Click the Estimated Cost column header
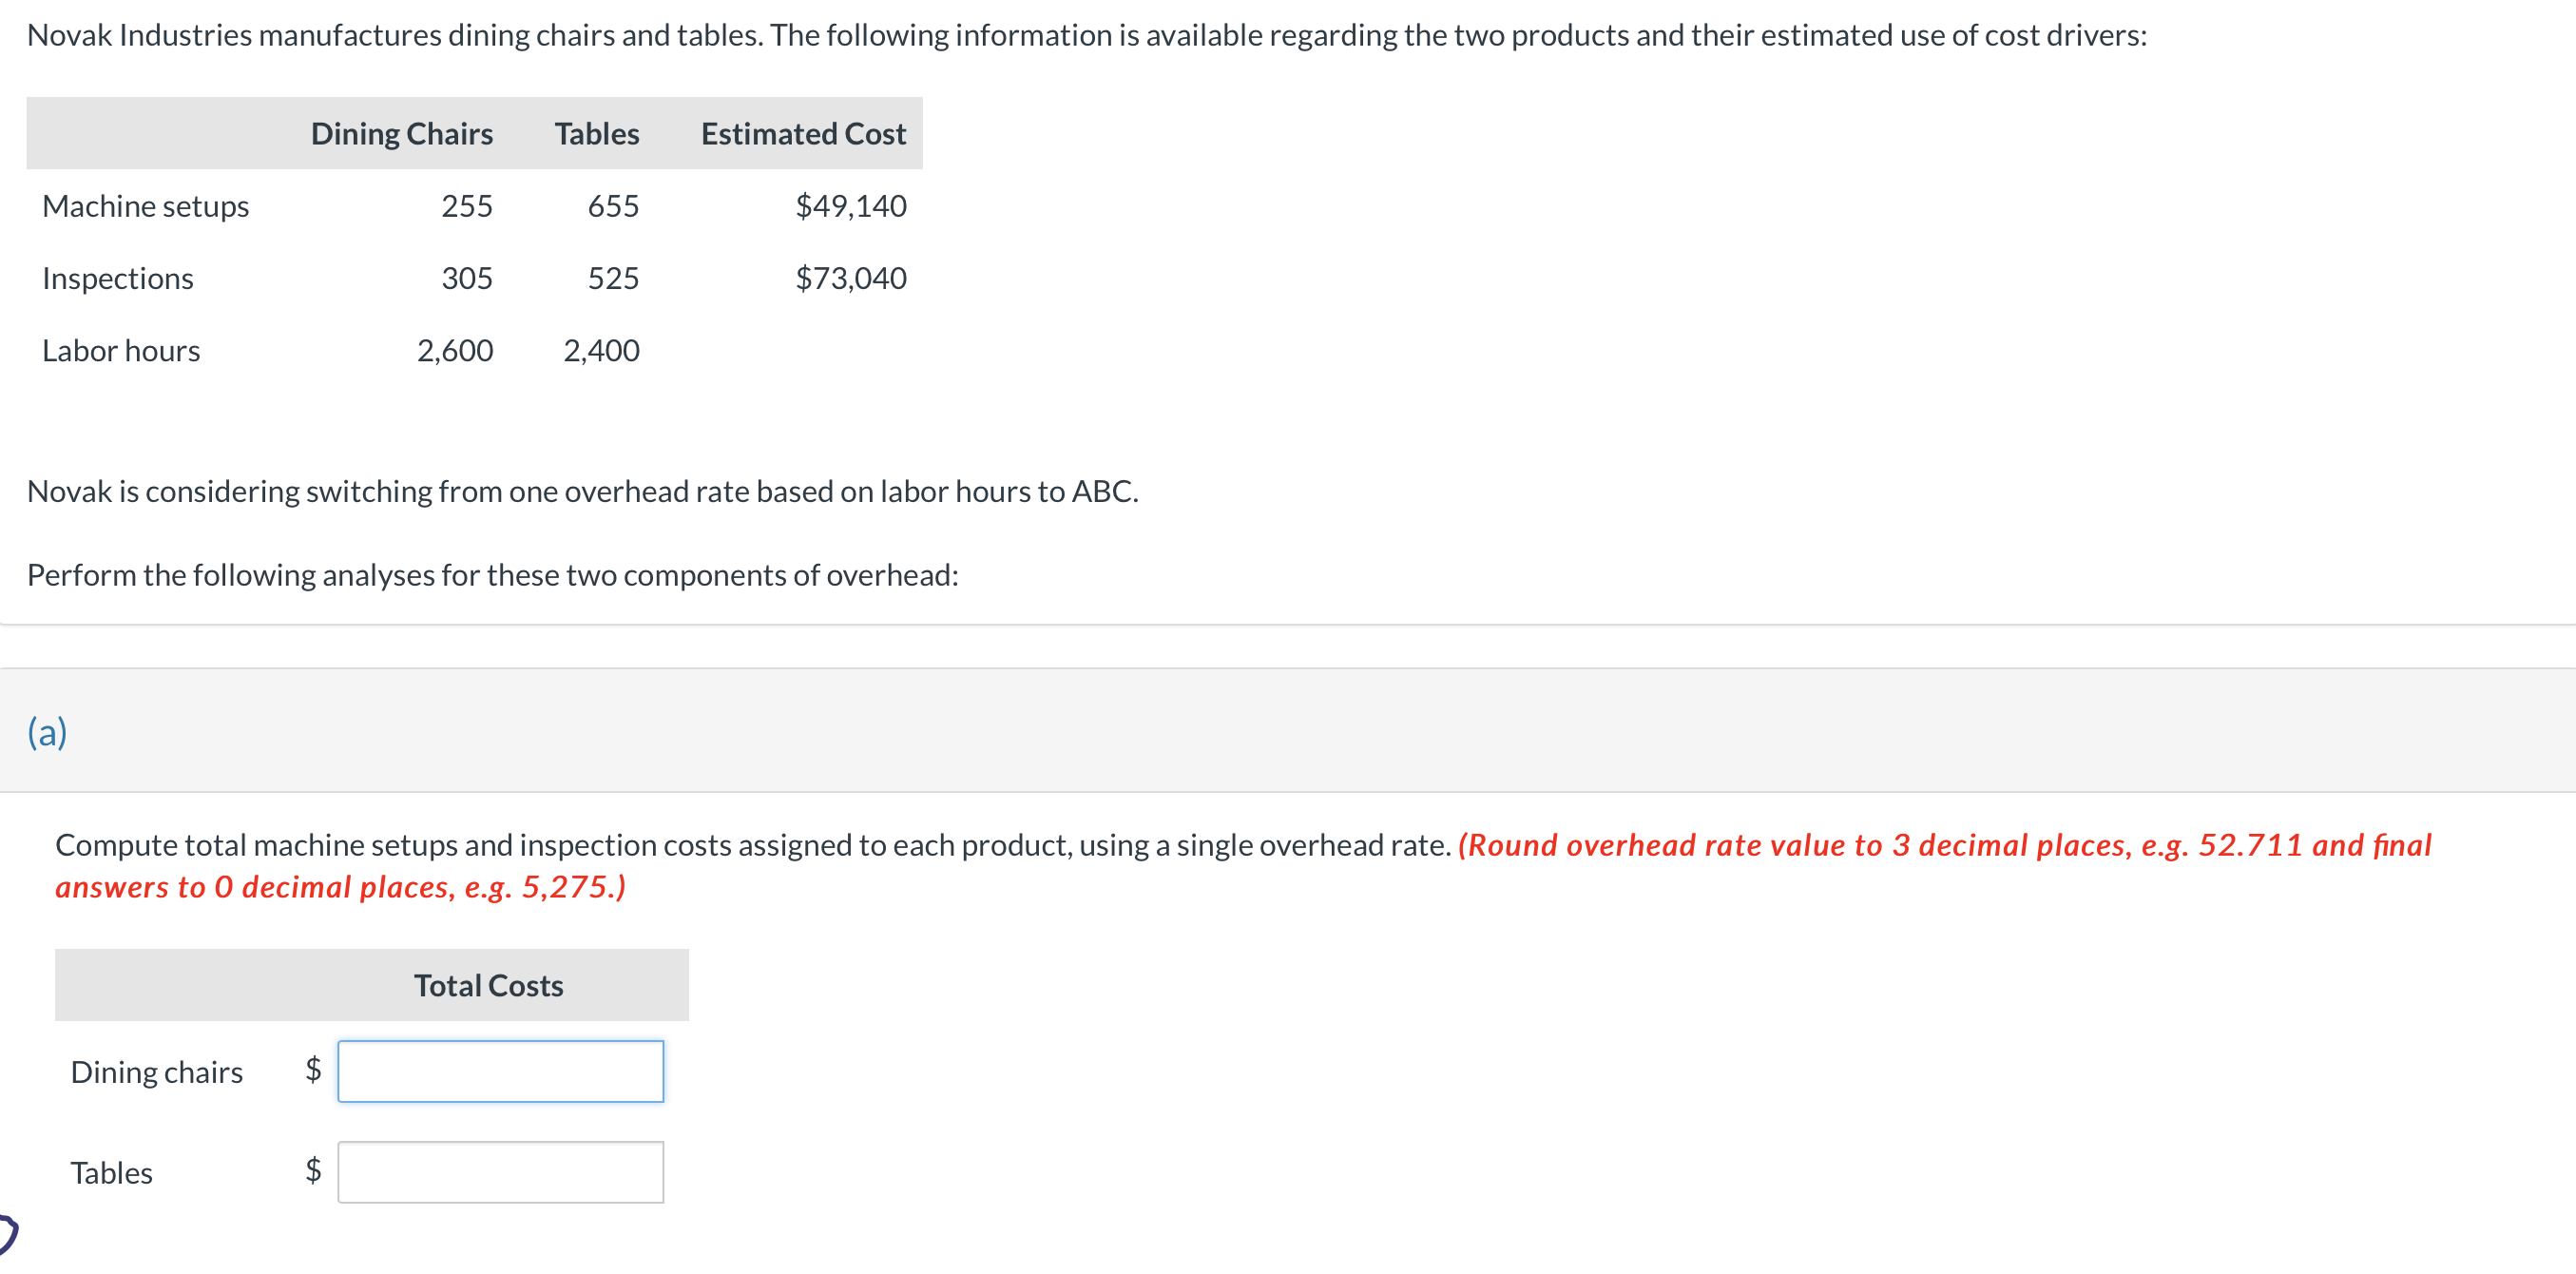Screen dimensions: 2576x1274 803,133
